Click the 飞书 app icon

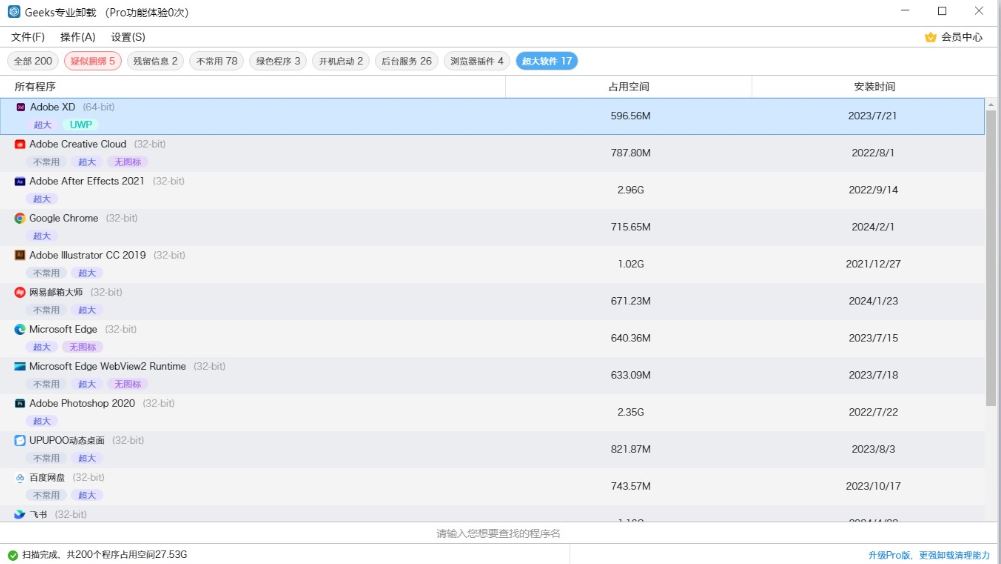click(x=20, y=515)
